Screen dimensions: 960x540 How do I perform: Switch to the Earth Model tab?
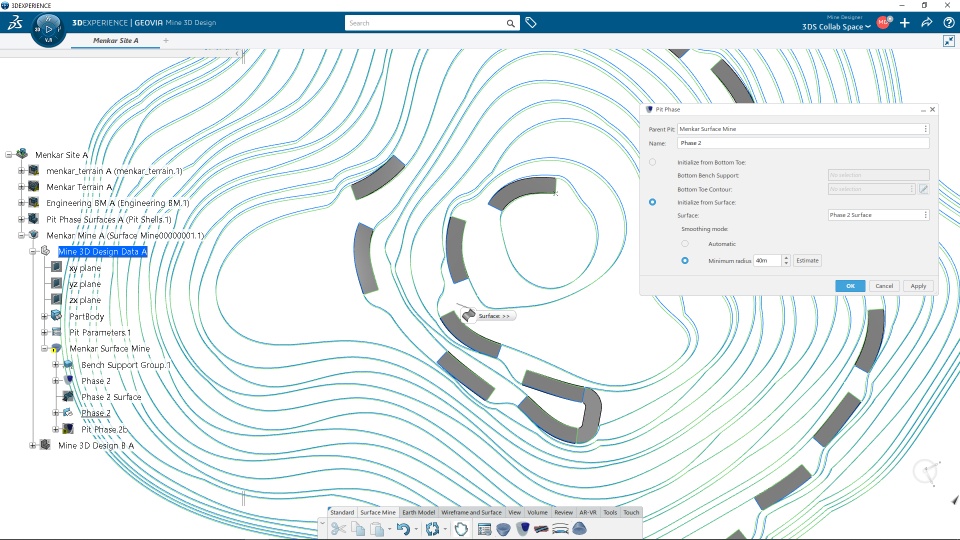pos(418,512)
